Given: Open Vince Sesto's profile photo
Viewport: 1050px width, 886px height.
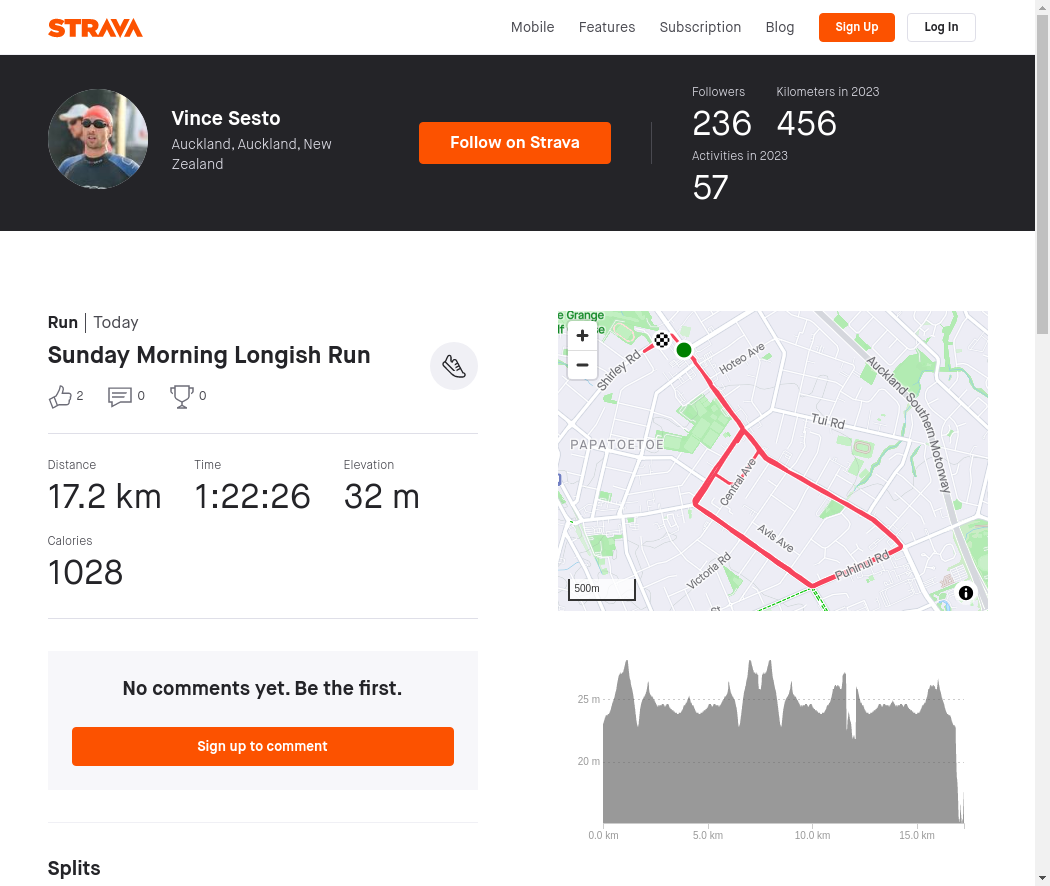Looking at the screenshot, I should point(98,139).
